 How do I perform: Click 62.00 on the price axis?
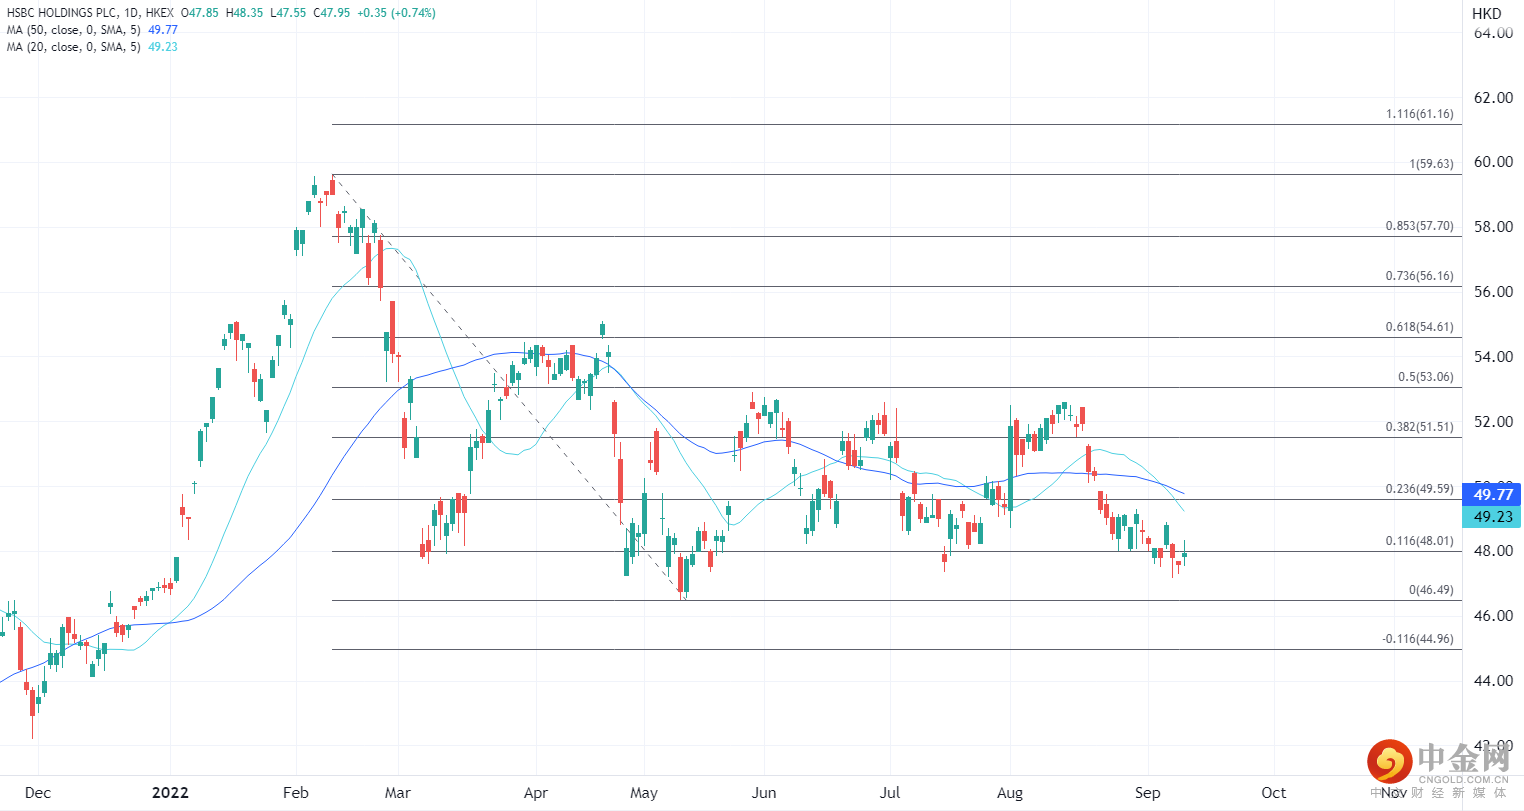pyautogui.click(x=1493, y=98)
